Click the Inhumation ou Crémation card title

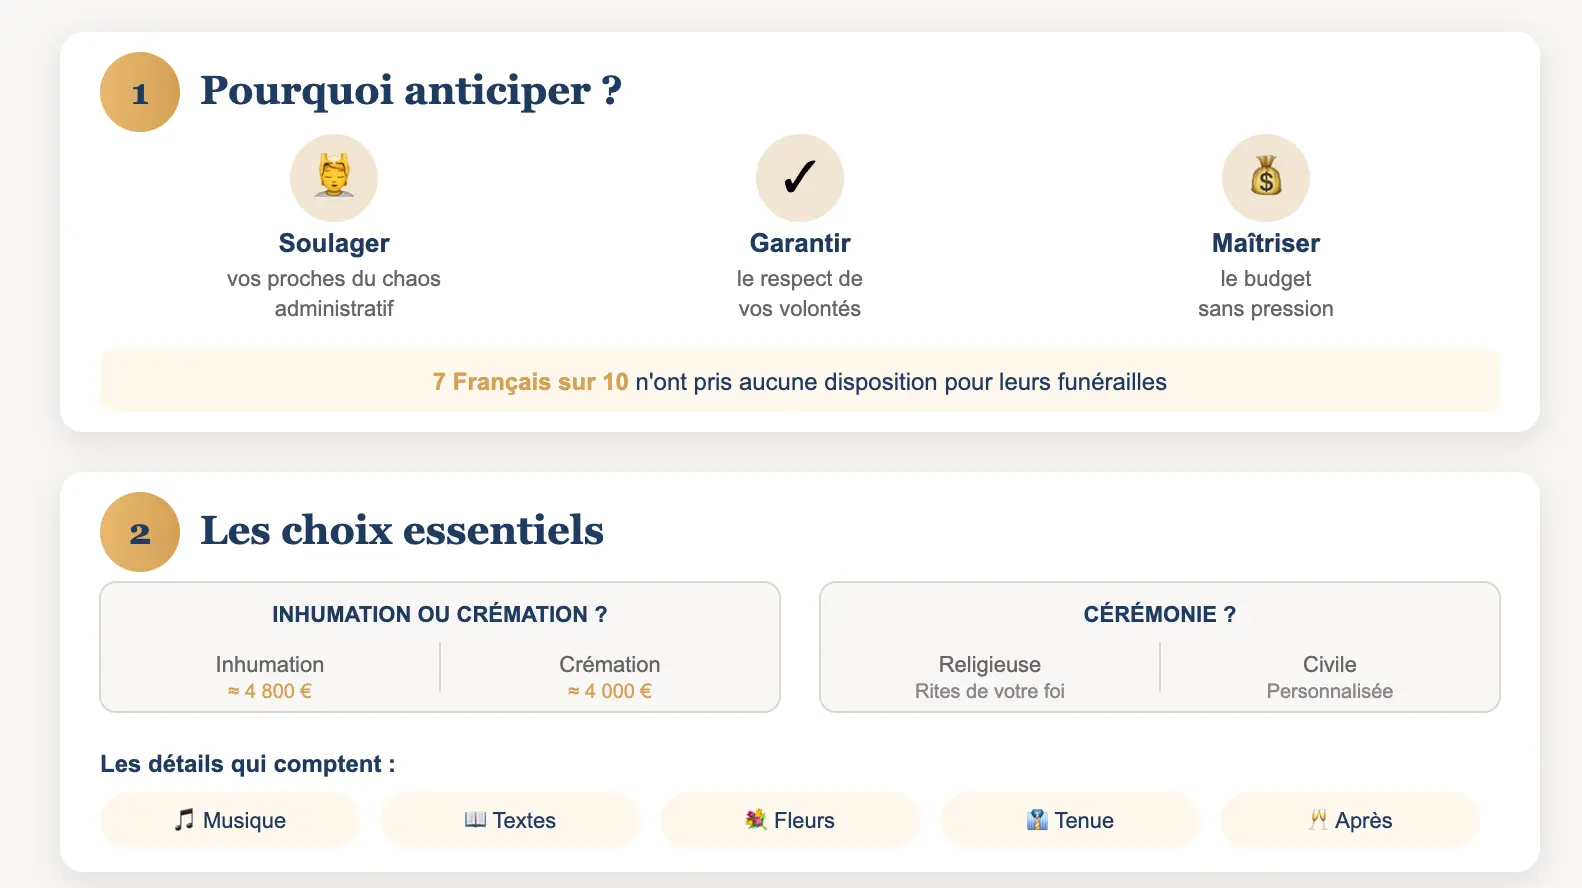point(440,614)
